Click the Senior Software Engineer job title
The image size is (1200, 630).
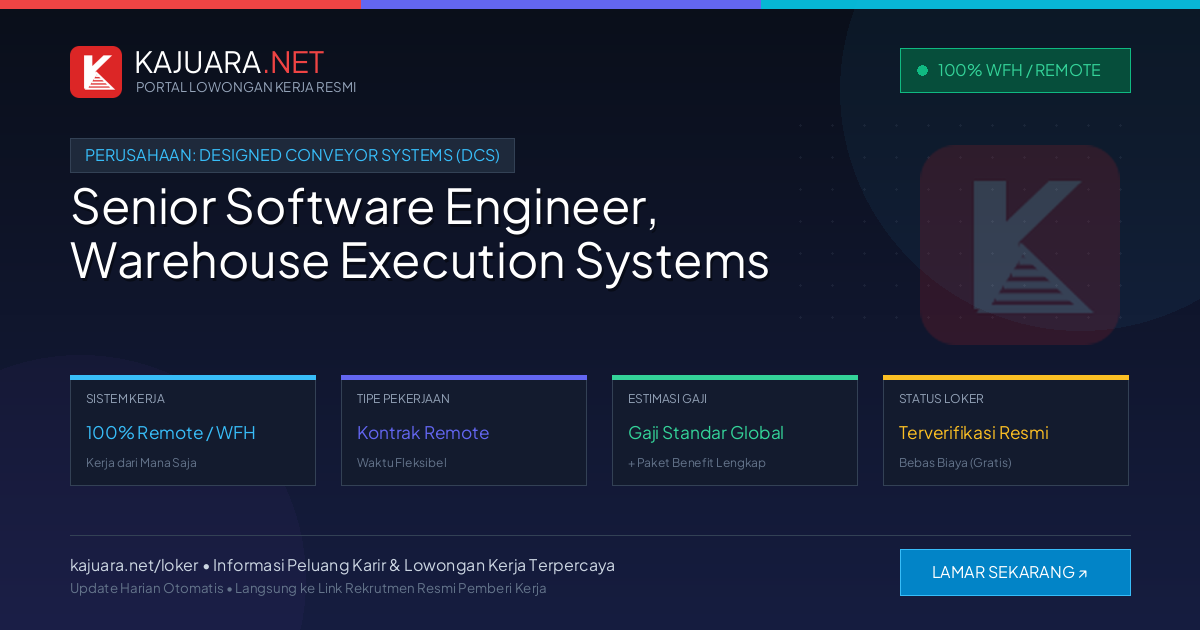[420, 233]
